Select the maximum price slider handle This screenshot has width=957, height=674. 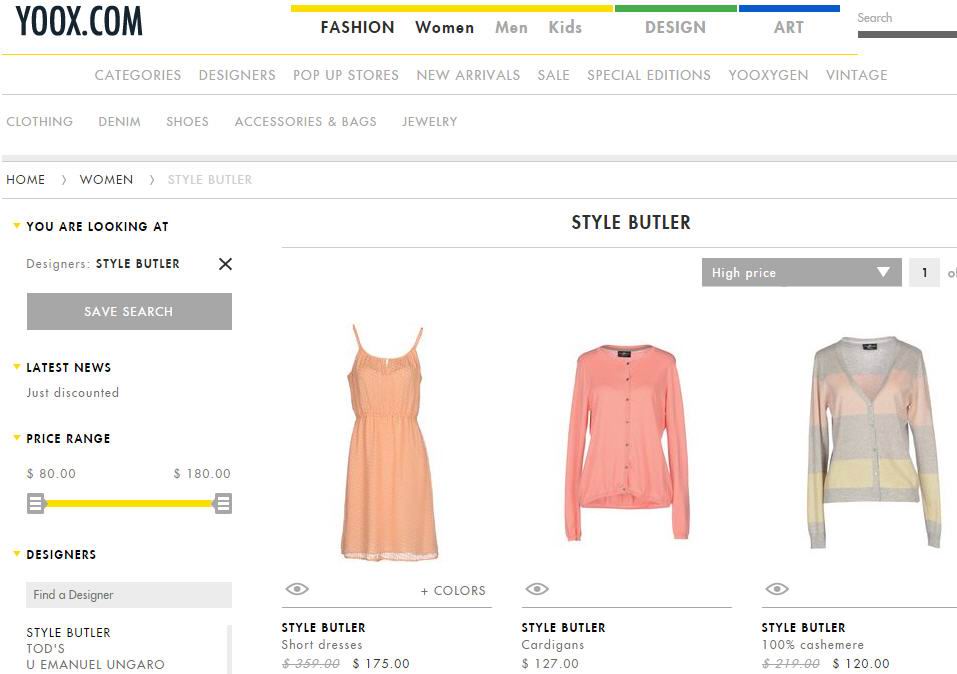pos(223,504)
